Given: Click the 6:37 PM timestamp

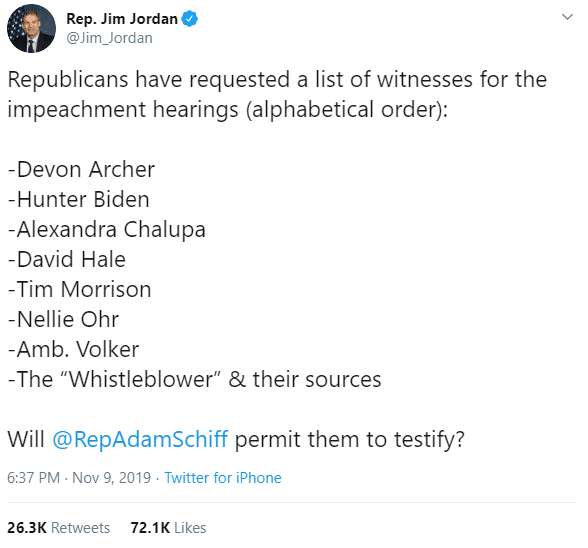Looking at the screenshot, I should [x=34, y=478].
